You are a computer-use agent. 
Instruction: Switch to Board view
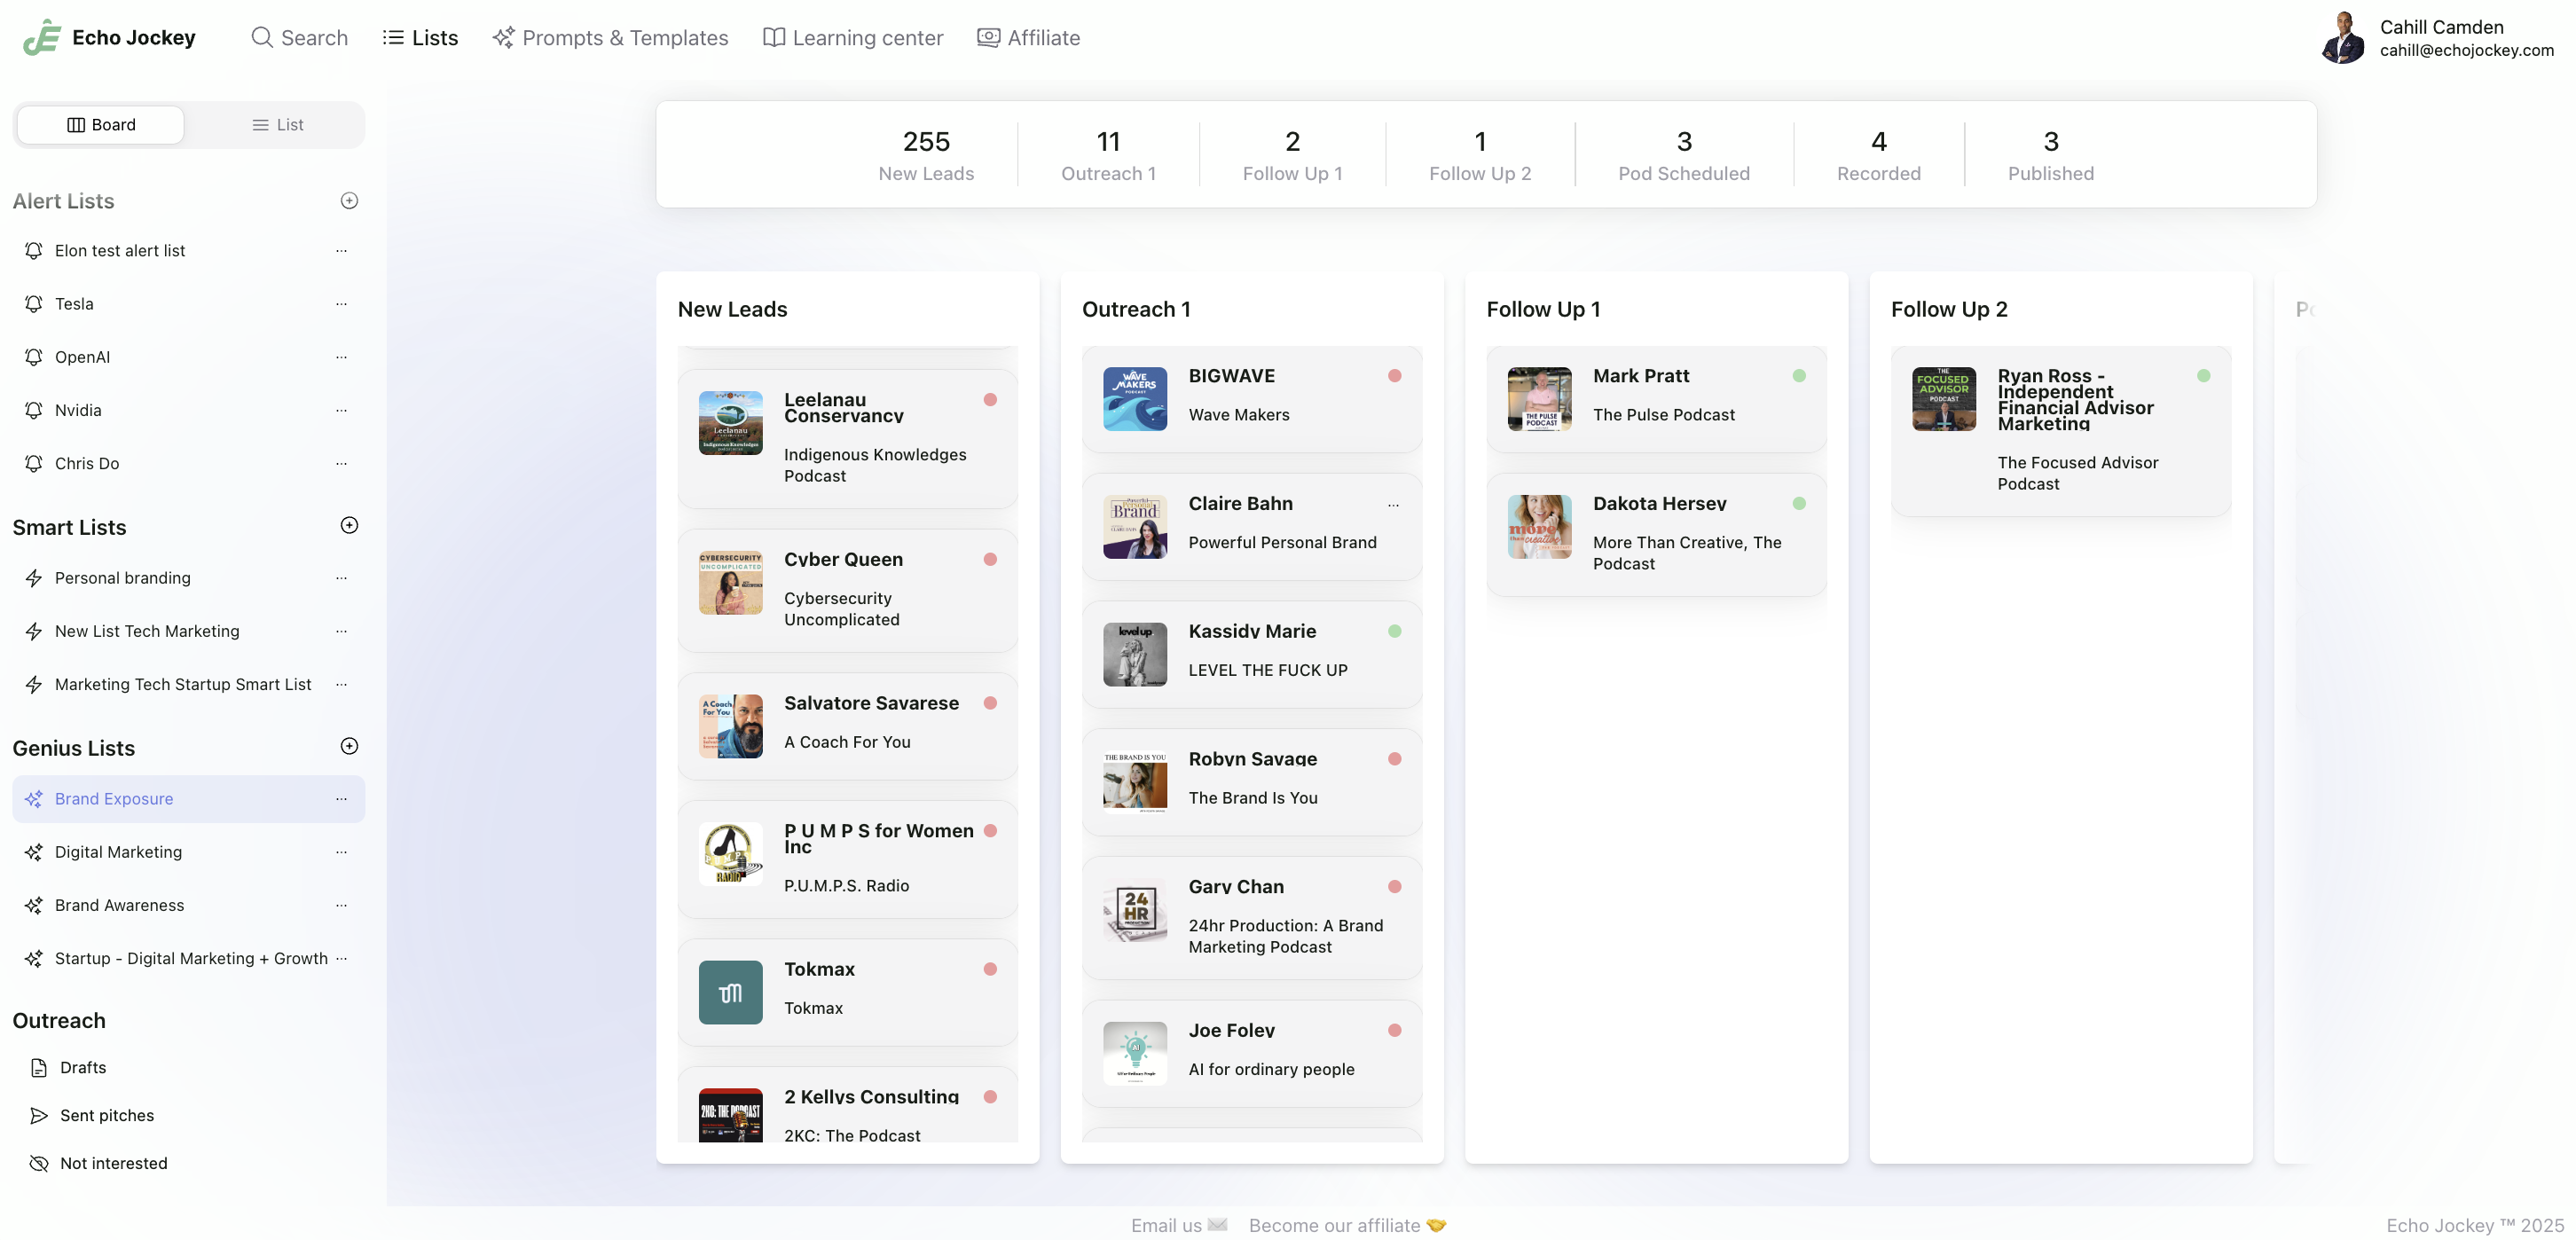[x=101, y=125]
